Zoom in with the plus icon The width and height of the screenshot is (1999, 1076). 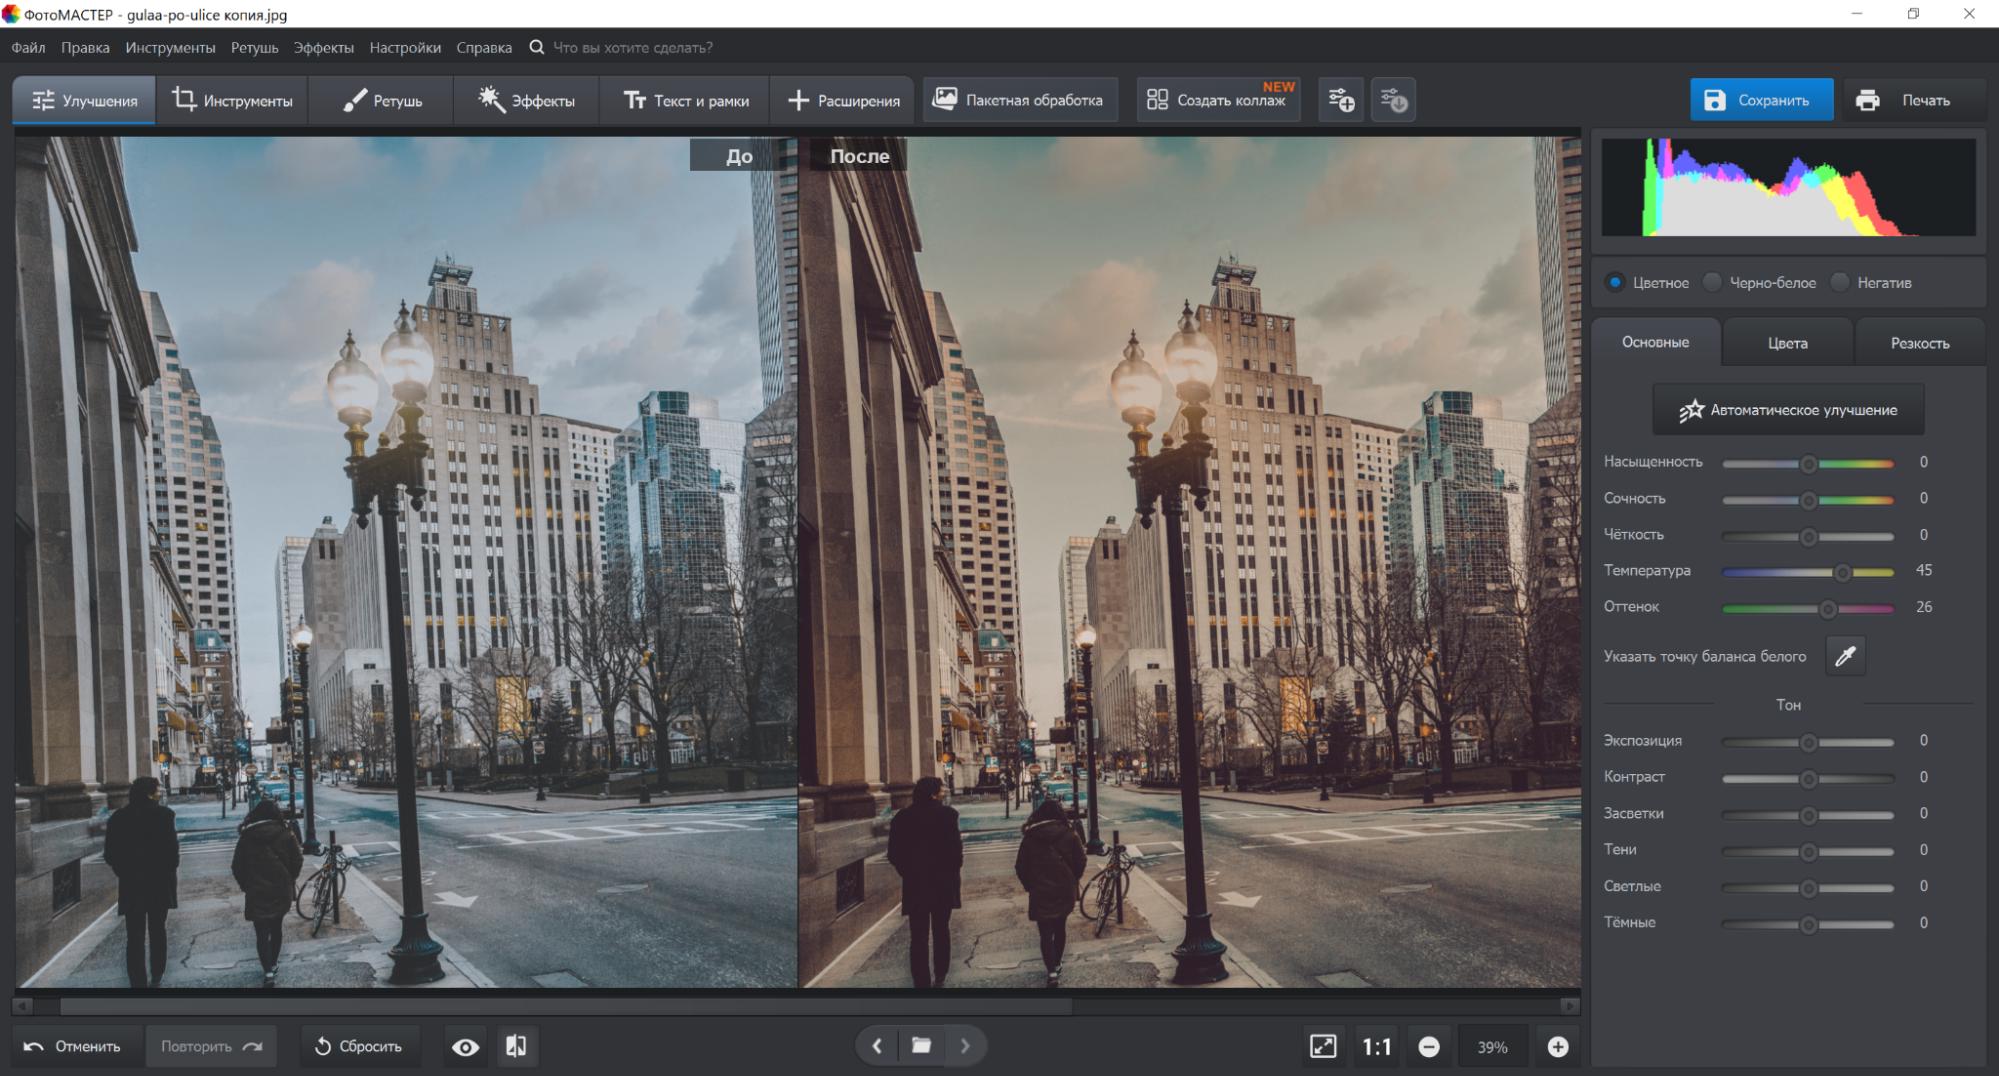tap(1557, 1046)
